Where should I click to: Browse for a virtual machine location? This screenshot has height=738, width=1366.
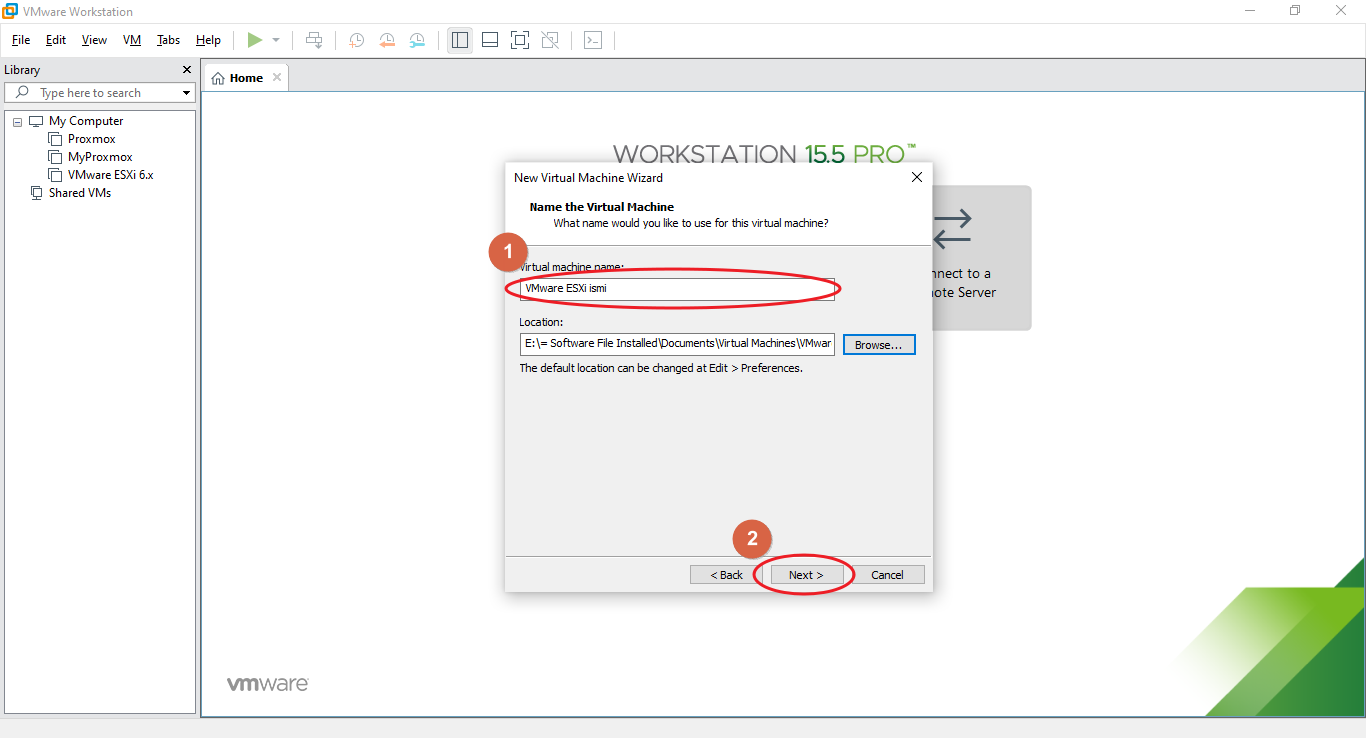click(x=878, y=344)
